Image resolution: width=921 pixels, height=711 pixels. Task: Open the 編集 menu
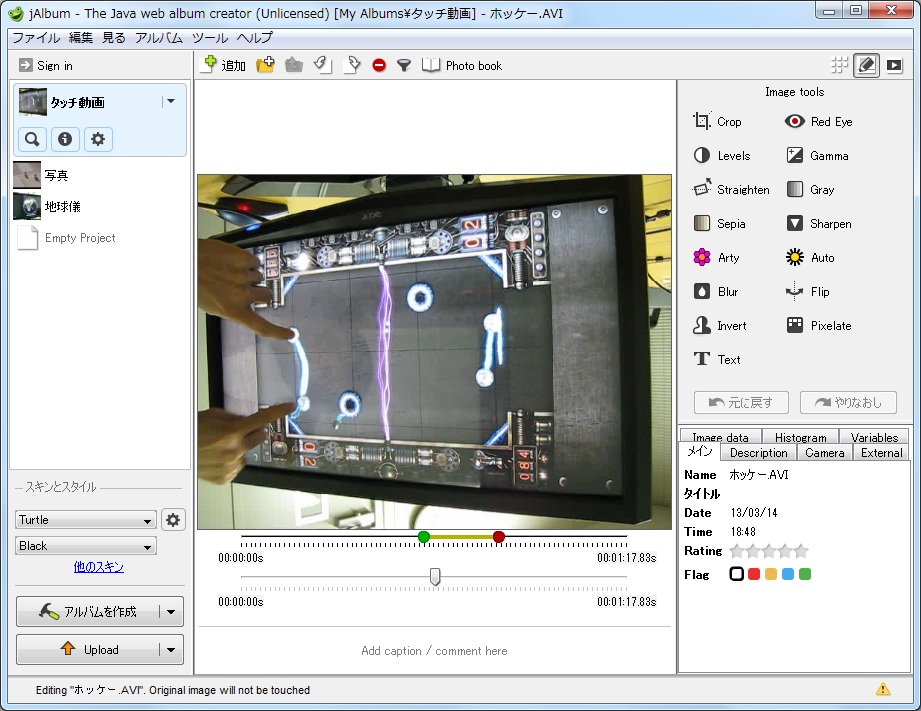80,38
